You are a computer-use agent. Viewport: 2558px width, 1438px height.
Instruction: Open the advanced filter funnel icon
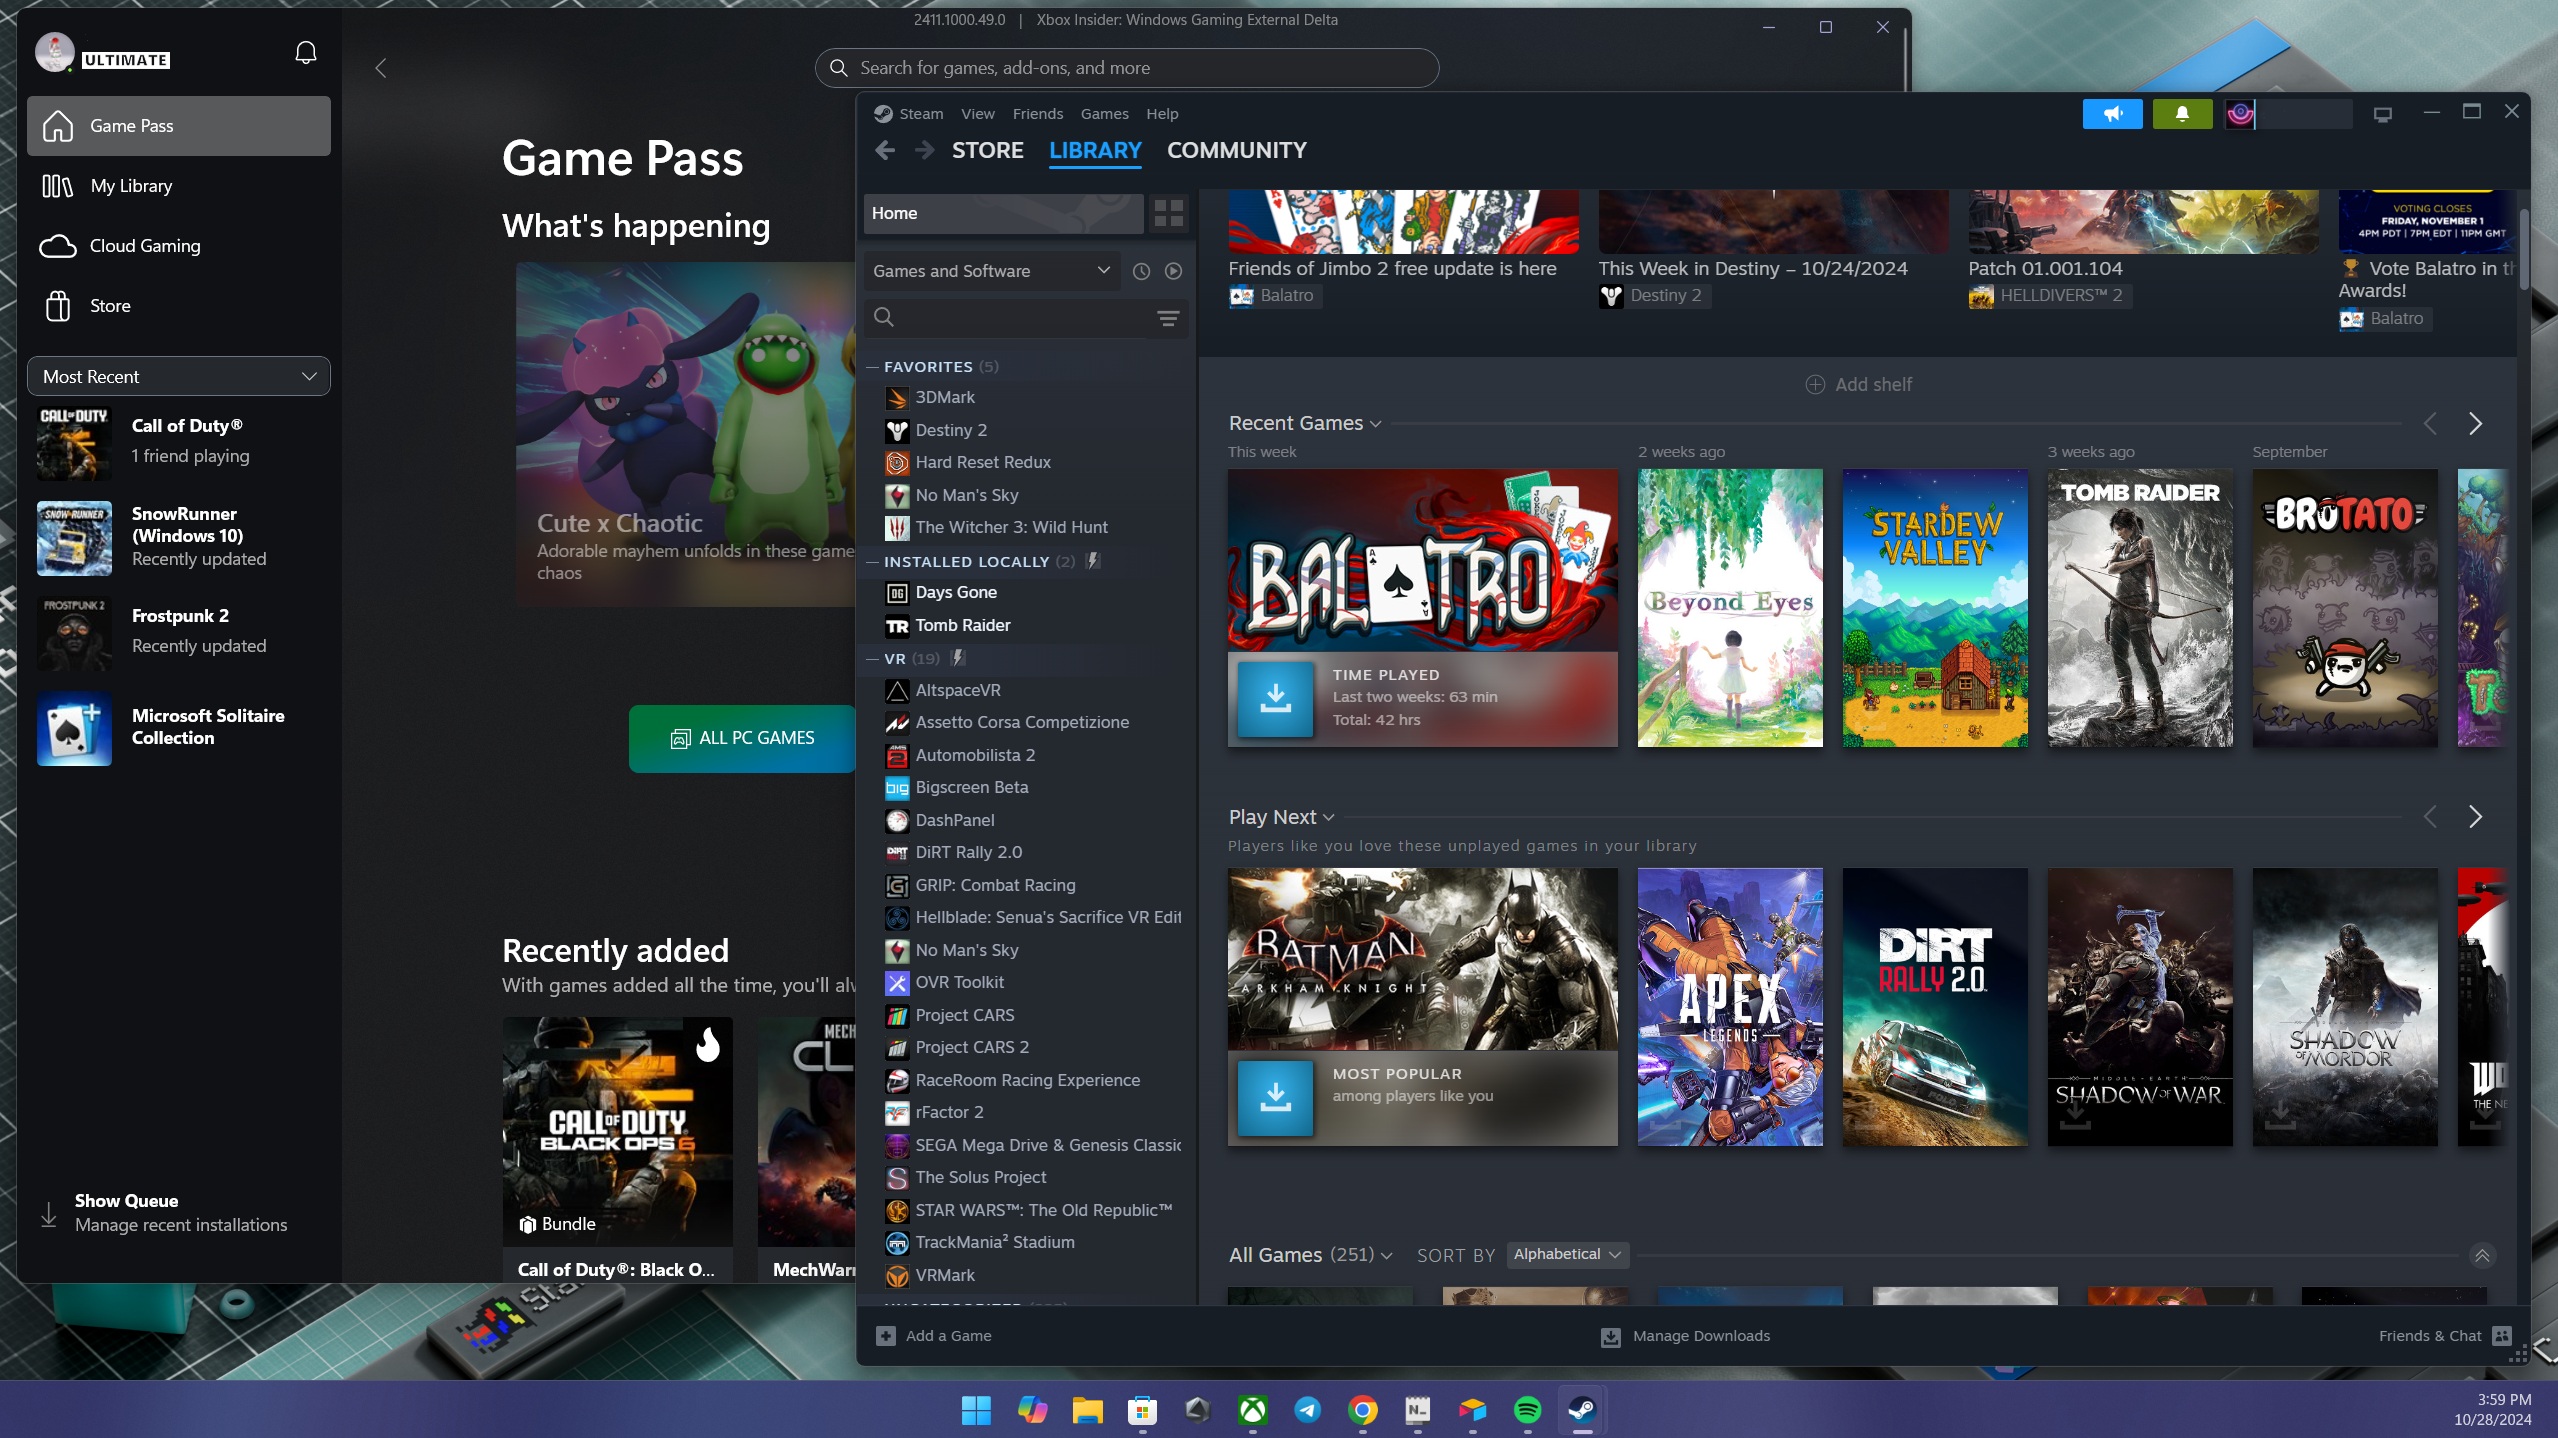click(x=1167, y=318)
